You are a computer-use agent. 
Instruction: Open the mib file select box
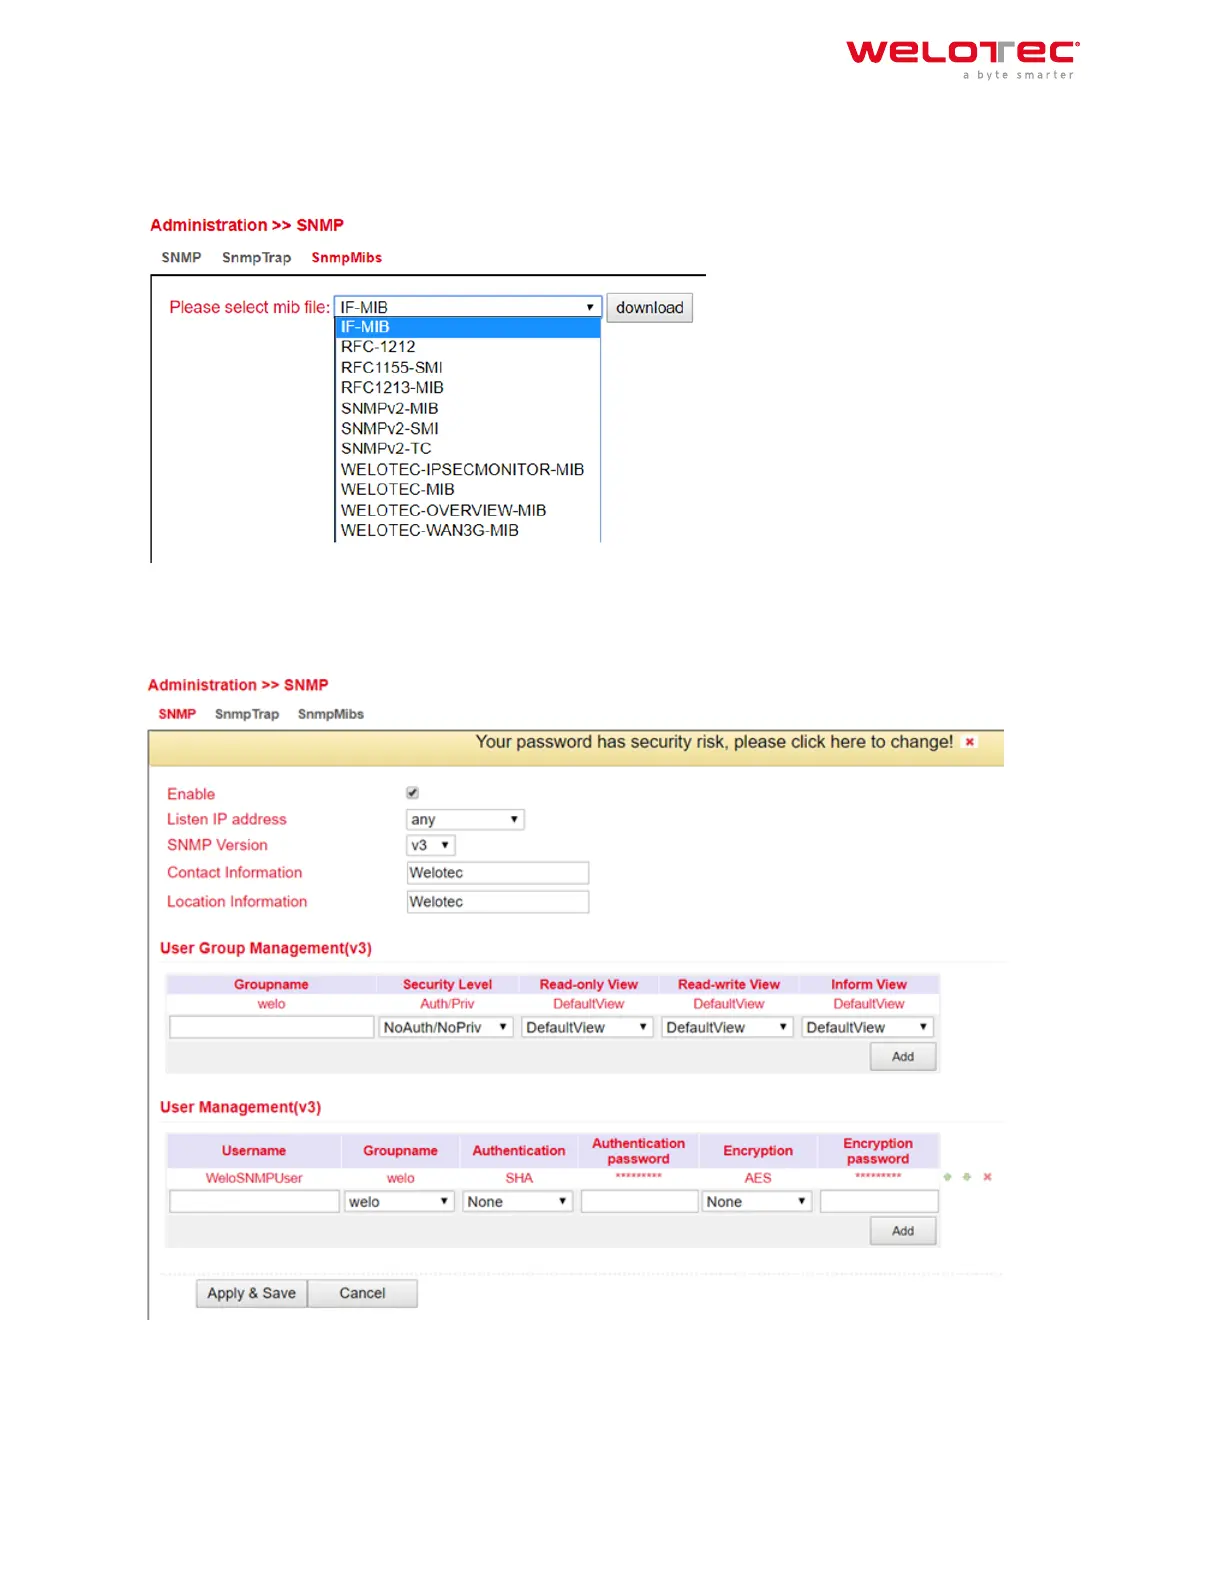point(468,307)
